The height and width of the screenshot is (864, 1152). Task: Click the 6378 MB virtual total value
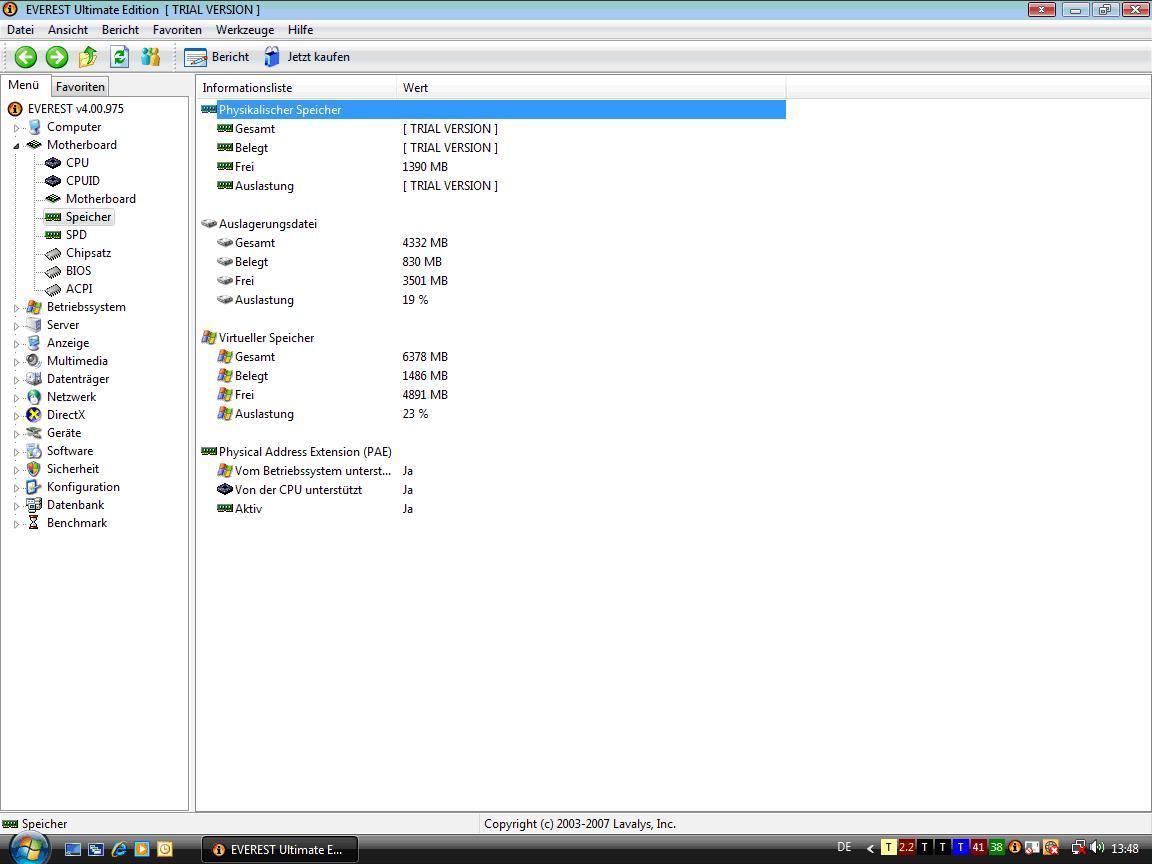(425, 357)
